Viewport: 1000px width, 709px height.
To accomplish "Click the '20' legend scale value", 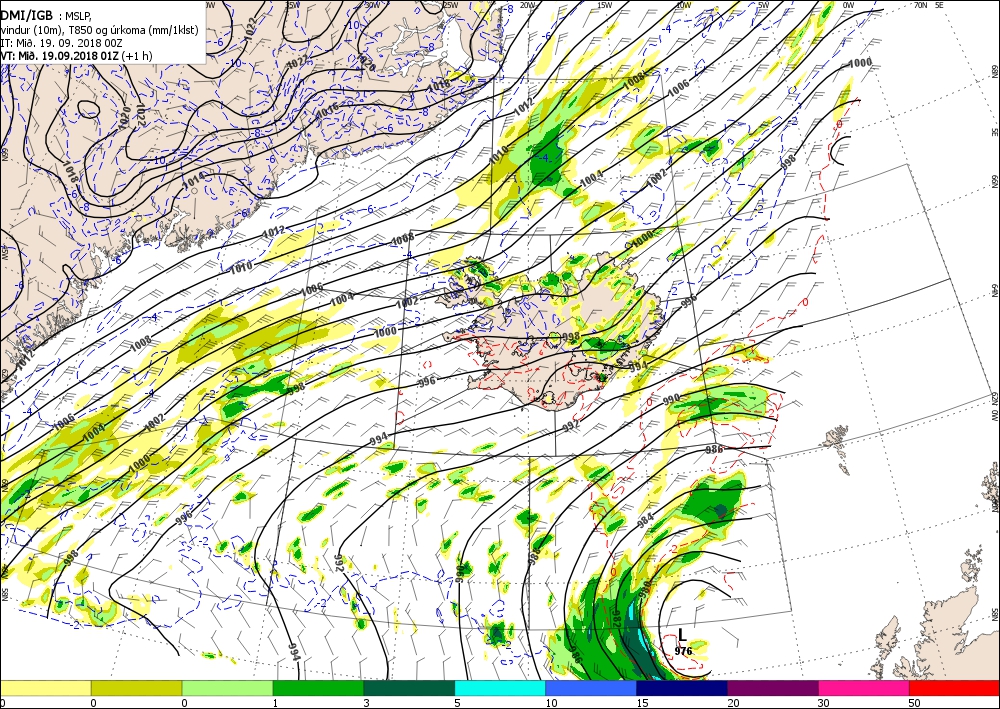I will pos(733,703).
